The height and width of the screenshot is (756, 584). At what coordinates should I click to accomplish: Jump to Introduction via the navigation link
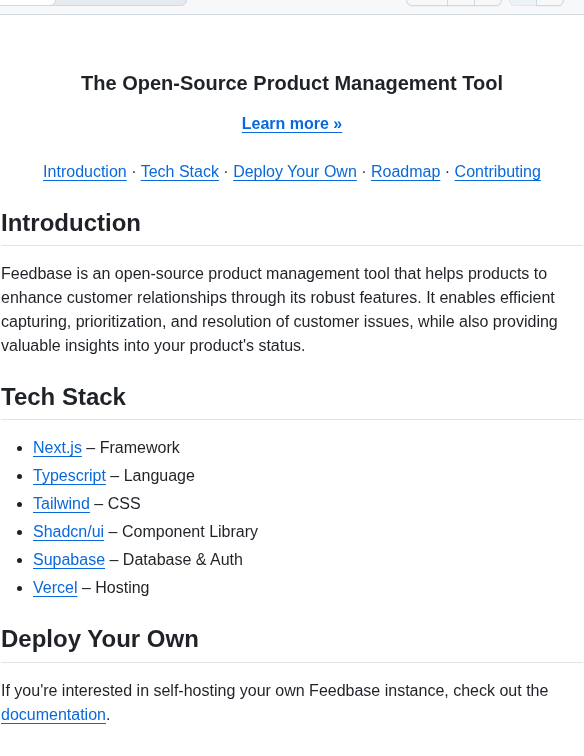click(x=85, y=172)
